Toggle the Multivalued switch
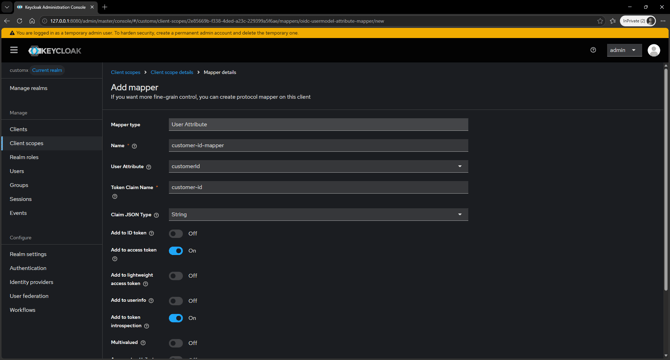The image size is (670, 360). [x=176, y=343]
